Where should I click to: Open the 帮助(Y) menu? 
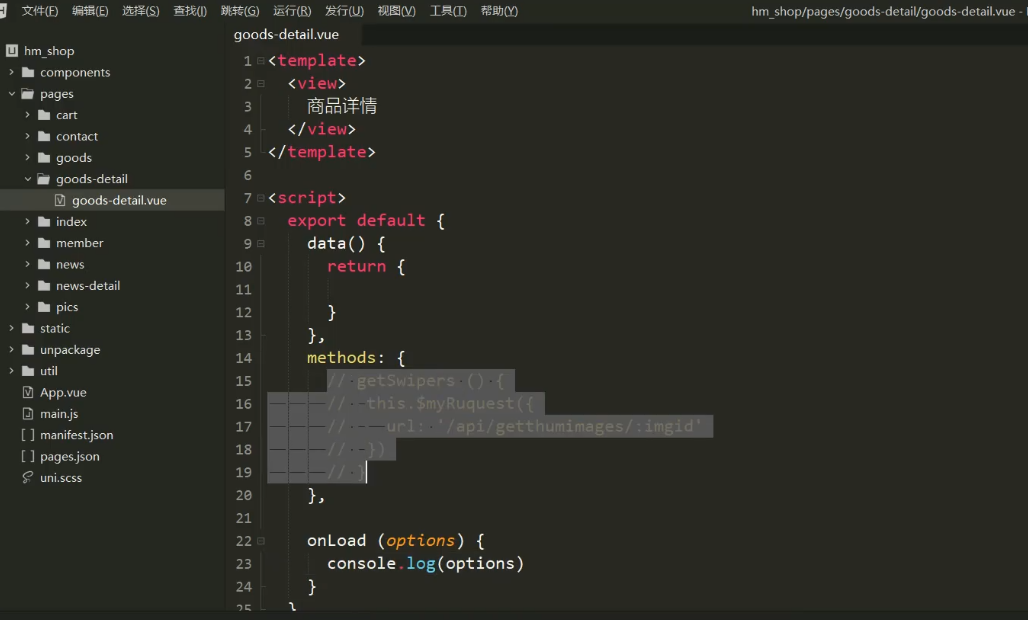tap(499, 11)
